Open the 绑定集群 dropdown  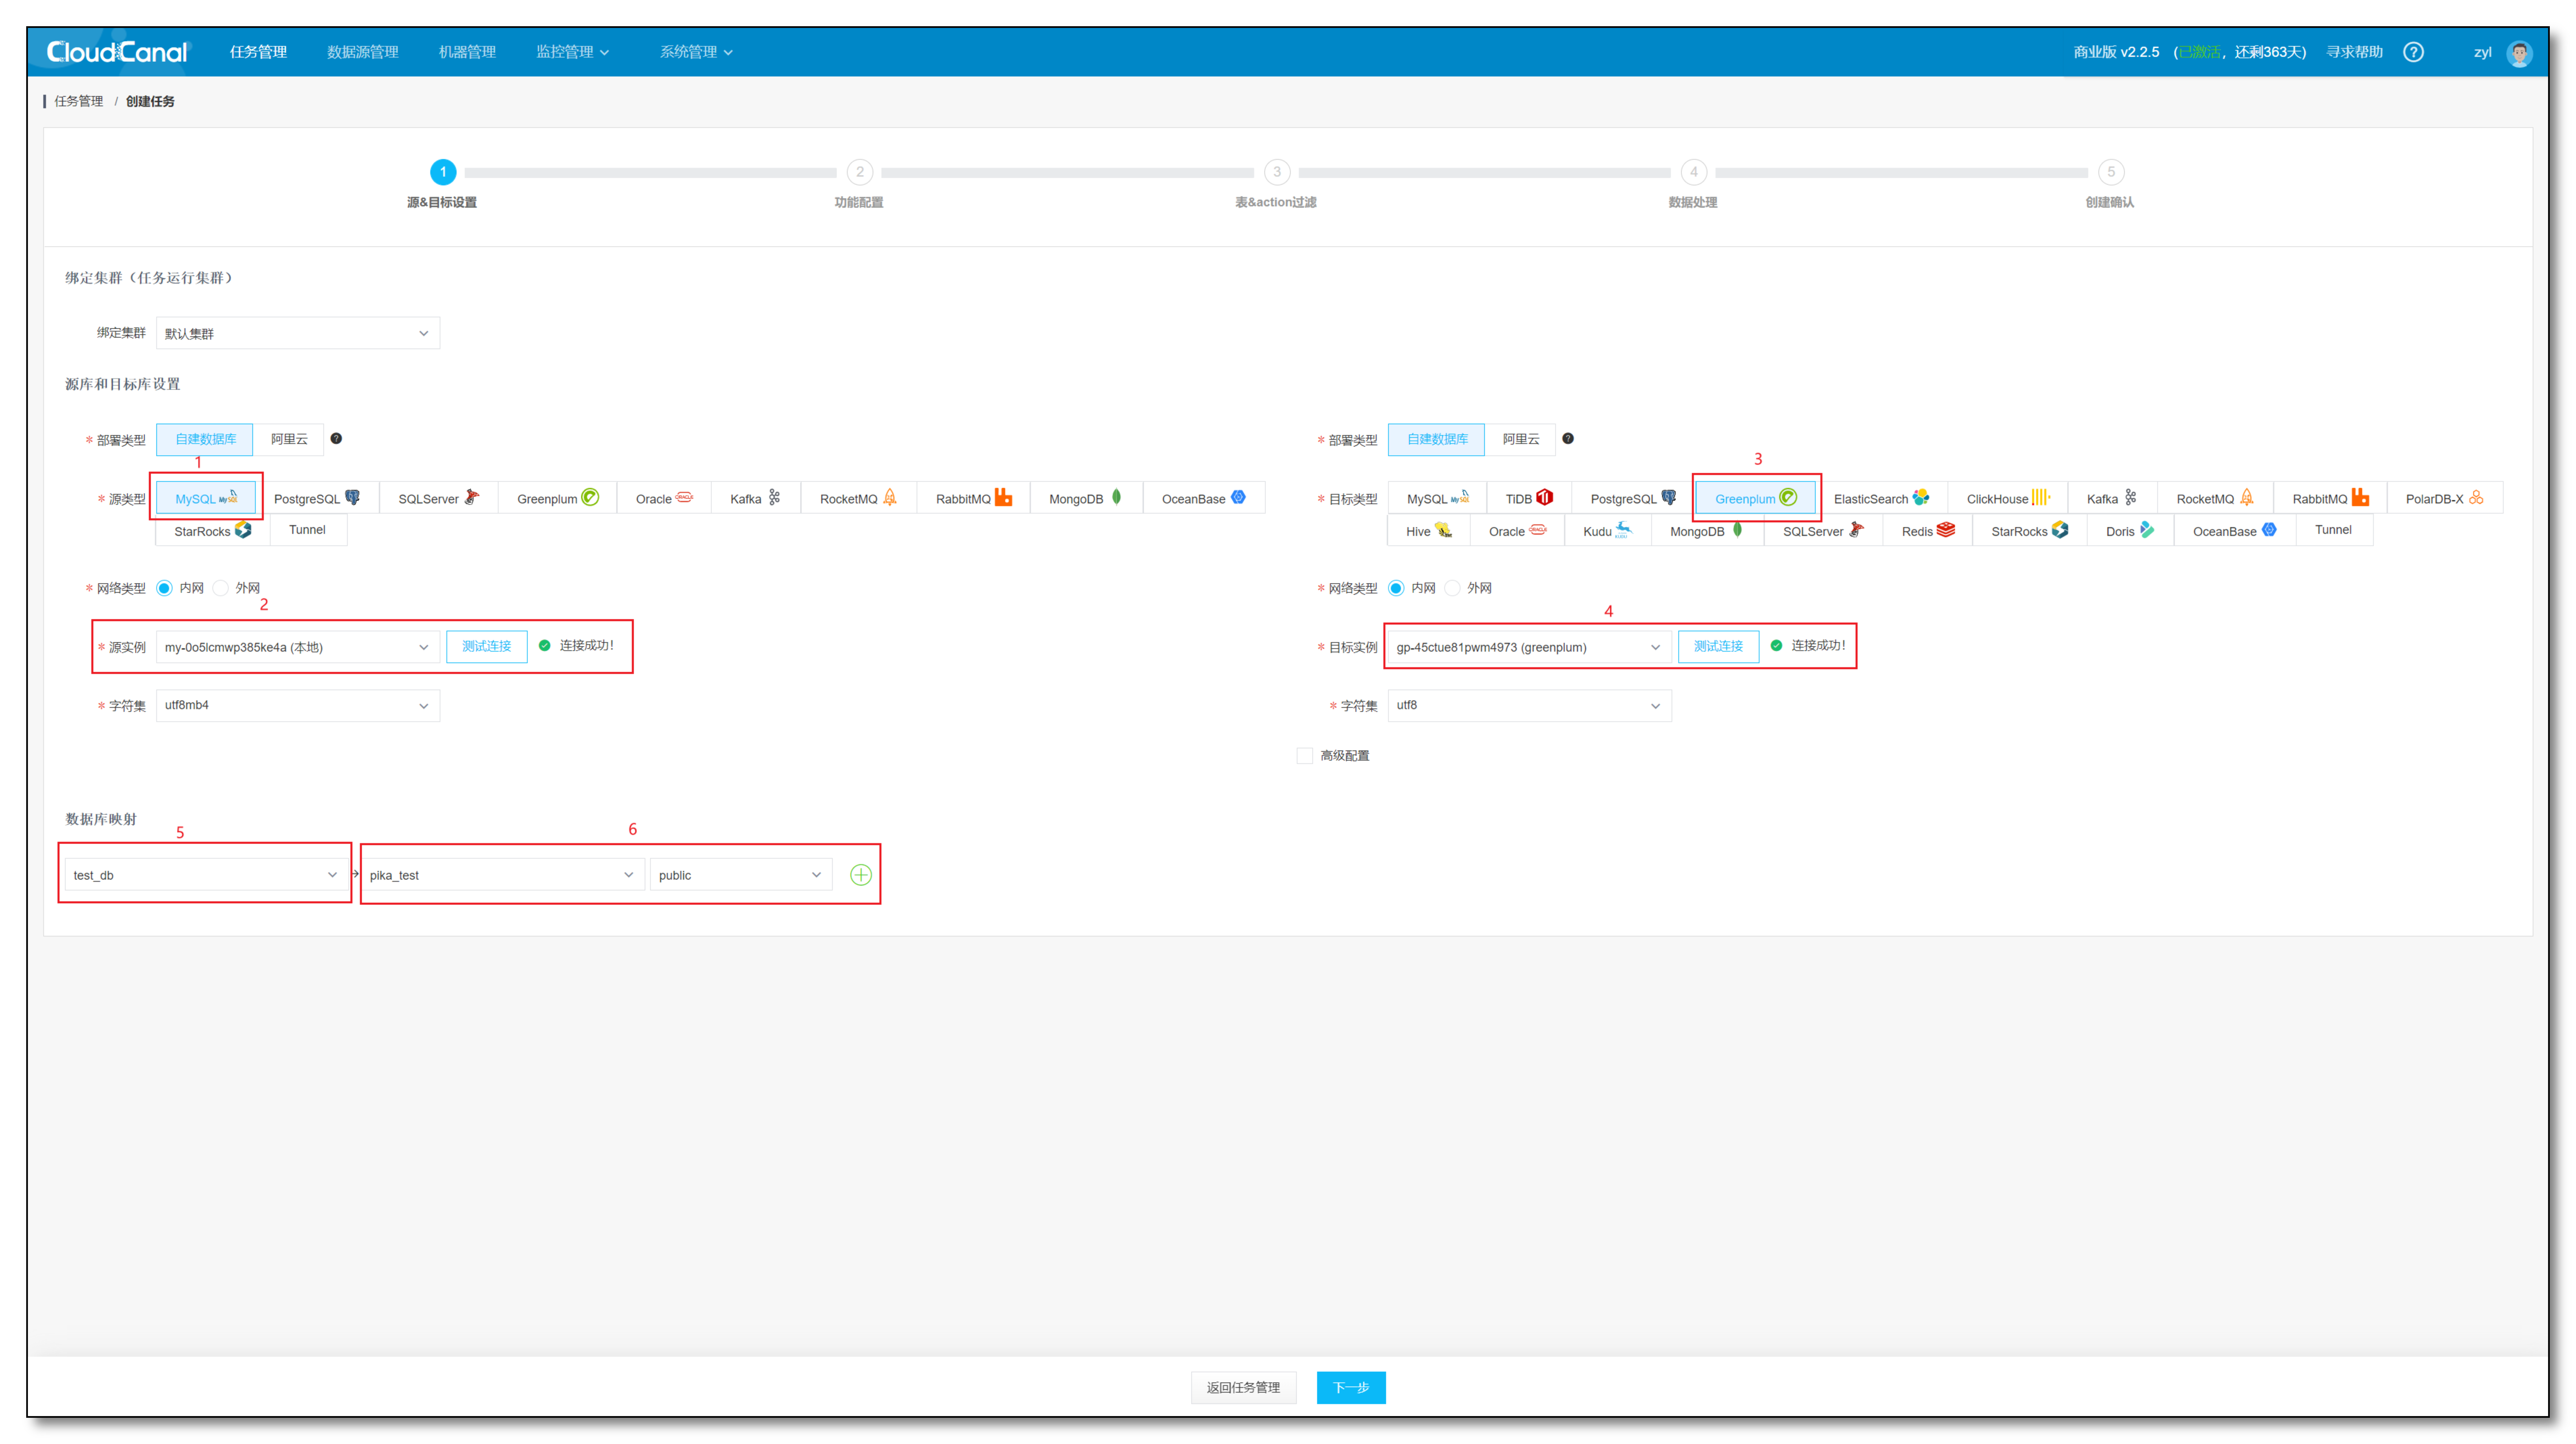pos(298,333)
